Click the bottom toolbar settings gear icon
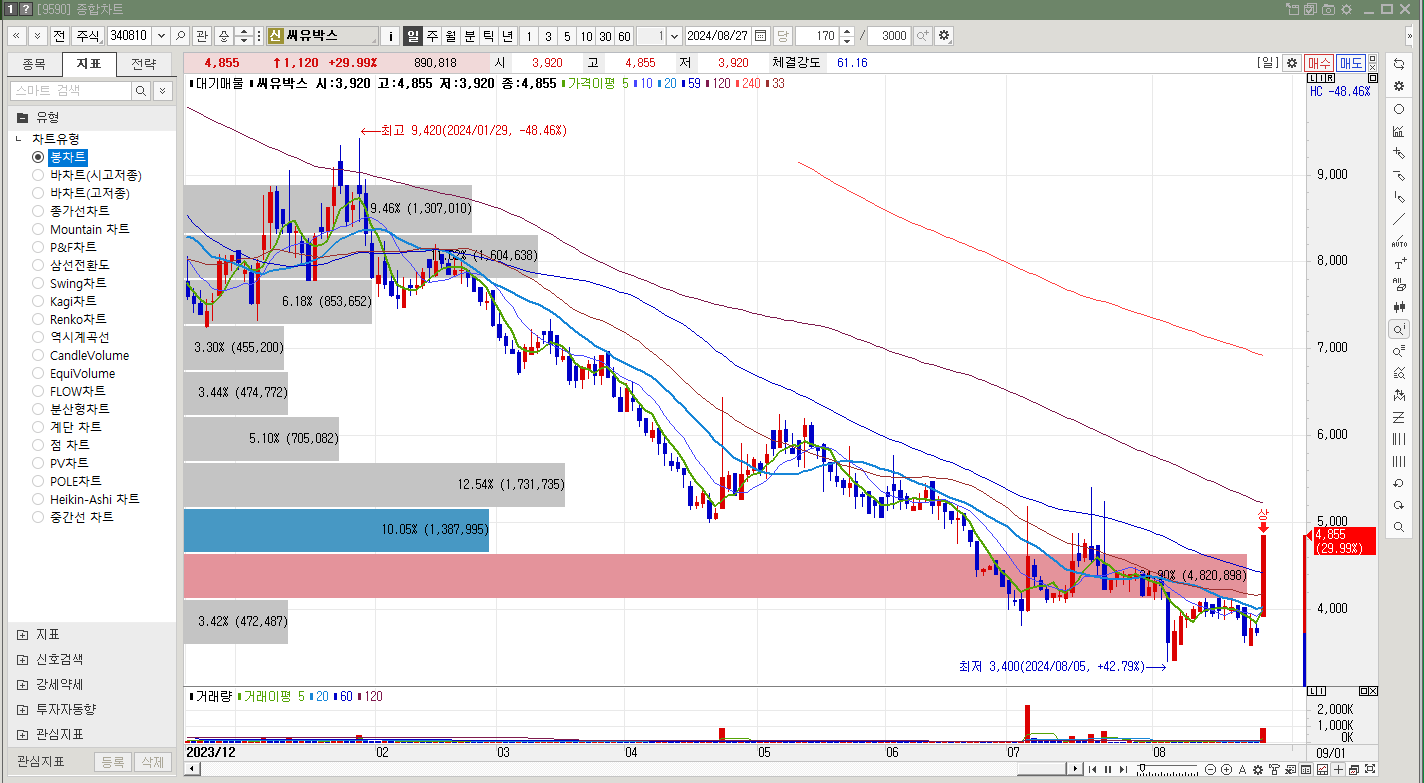 [x=1257, y=769]
